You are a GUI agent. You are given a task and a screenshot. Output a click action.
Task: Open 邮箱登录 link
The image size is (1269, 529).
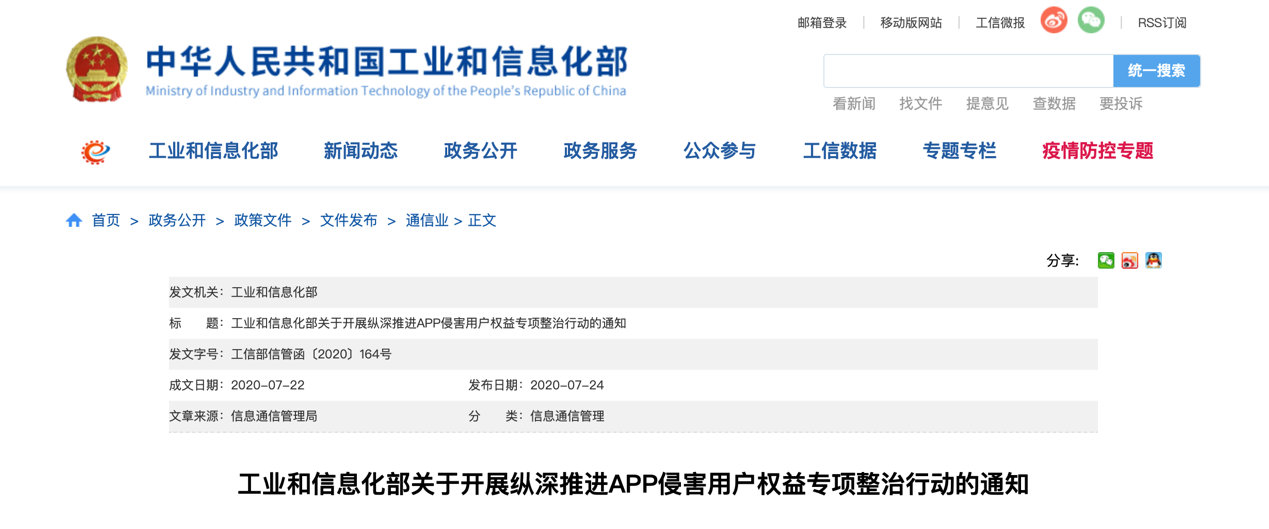822,22
